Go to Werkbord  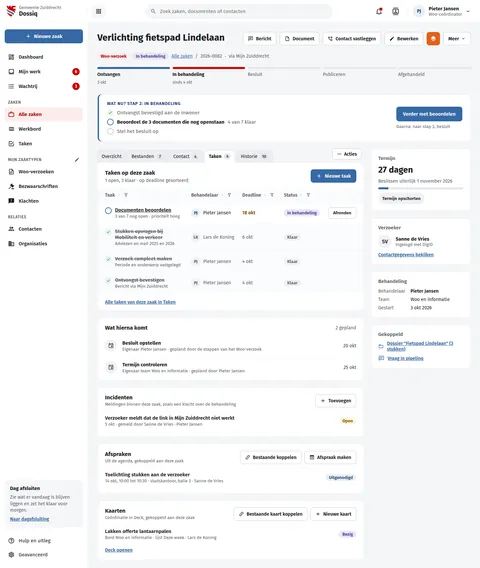[x=43, y=129]
